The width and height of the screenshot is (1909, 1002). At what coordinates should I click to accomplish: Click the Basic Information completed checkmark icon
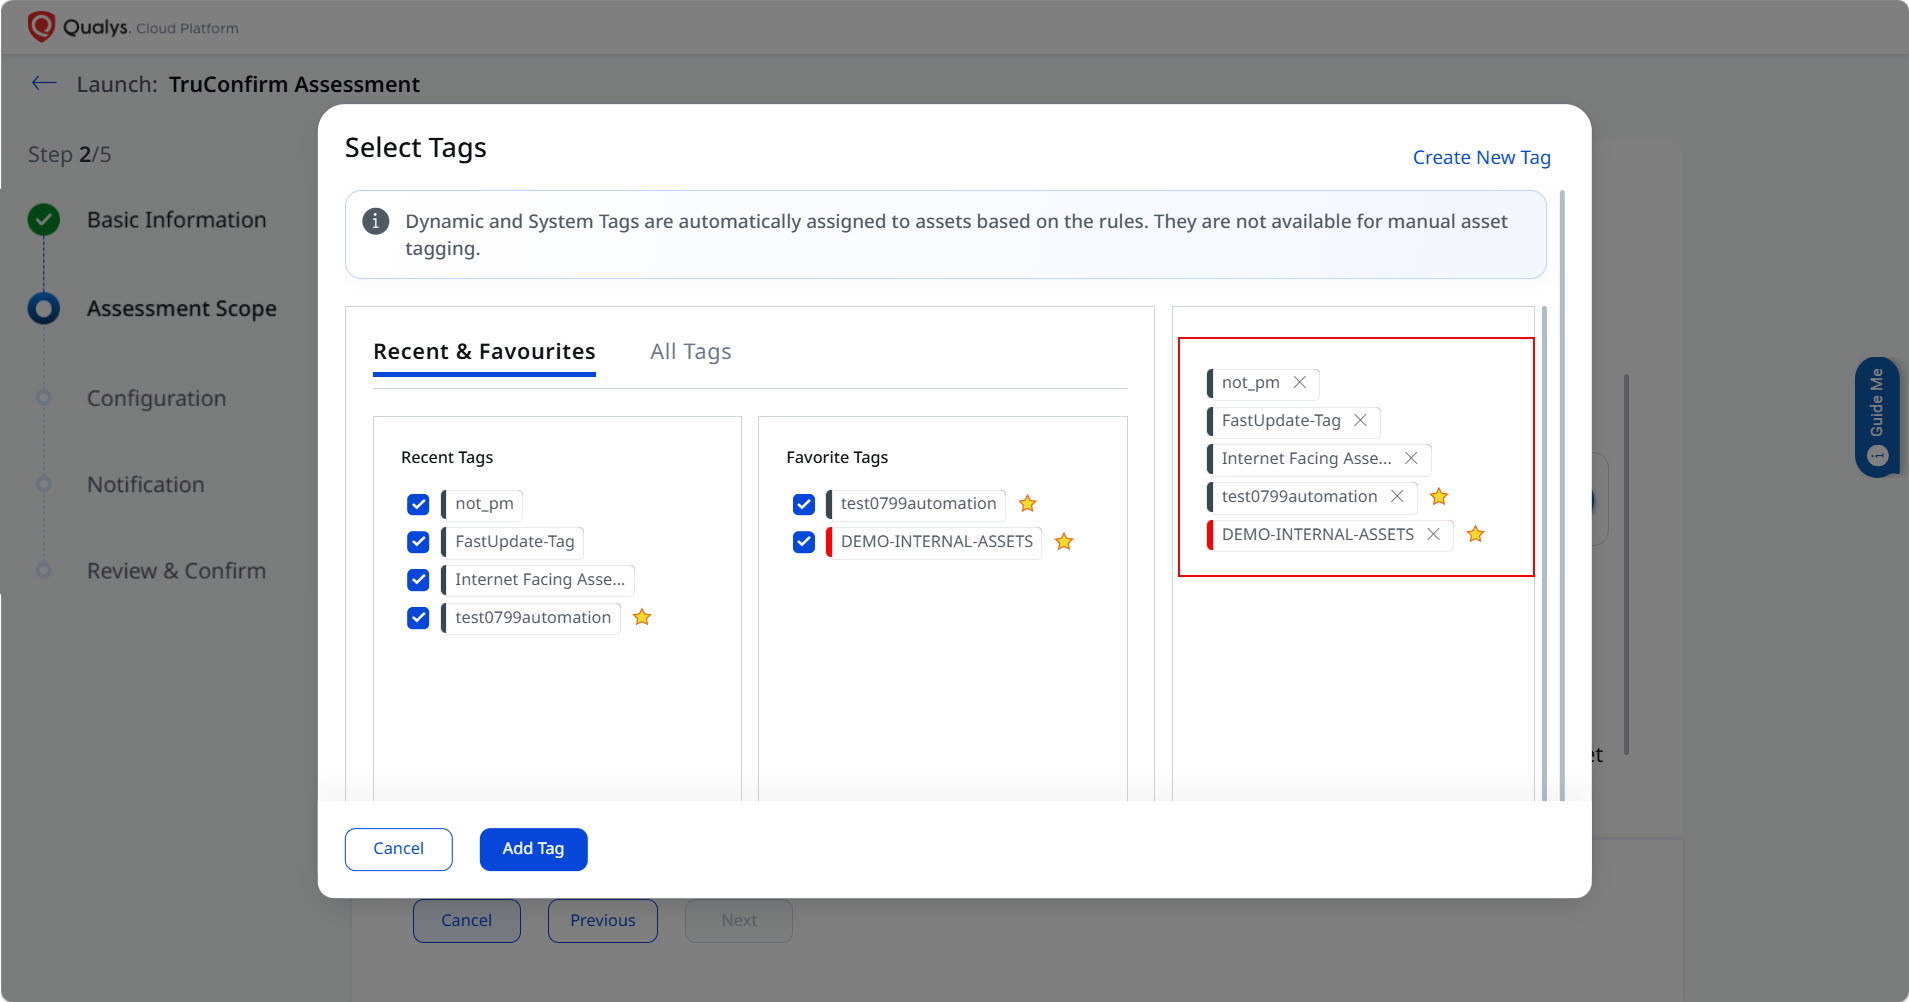tap(44, 219)
